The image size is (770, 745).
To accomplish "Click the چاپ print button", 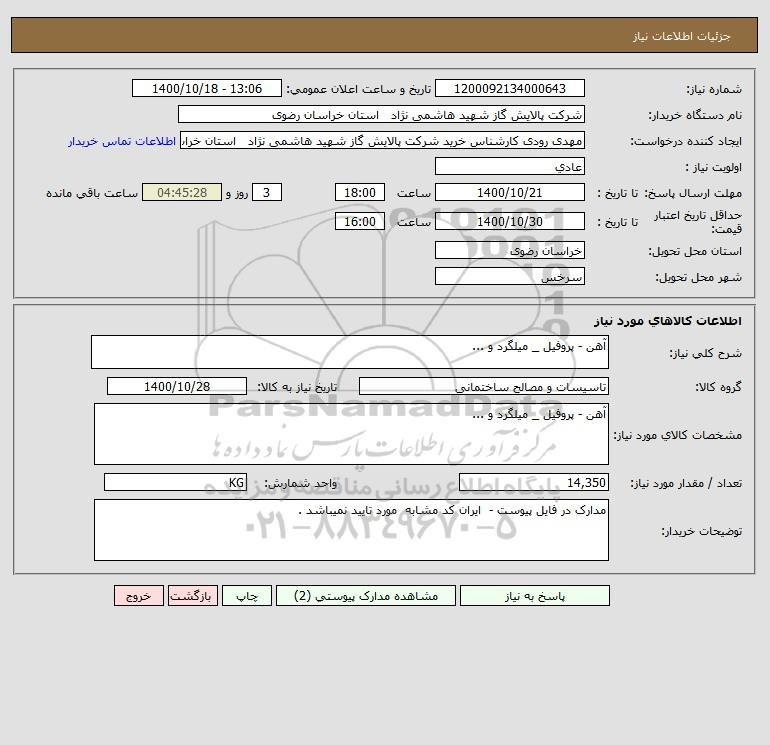I will point(247,596).
